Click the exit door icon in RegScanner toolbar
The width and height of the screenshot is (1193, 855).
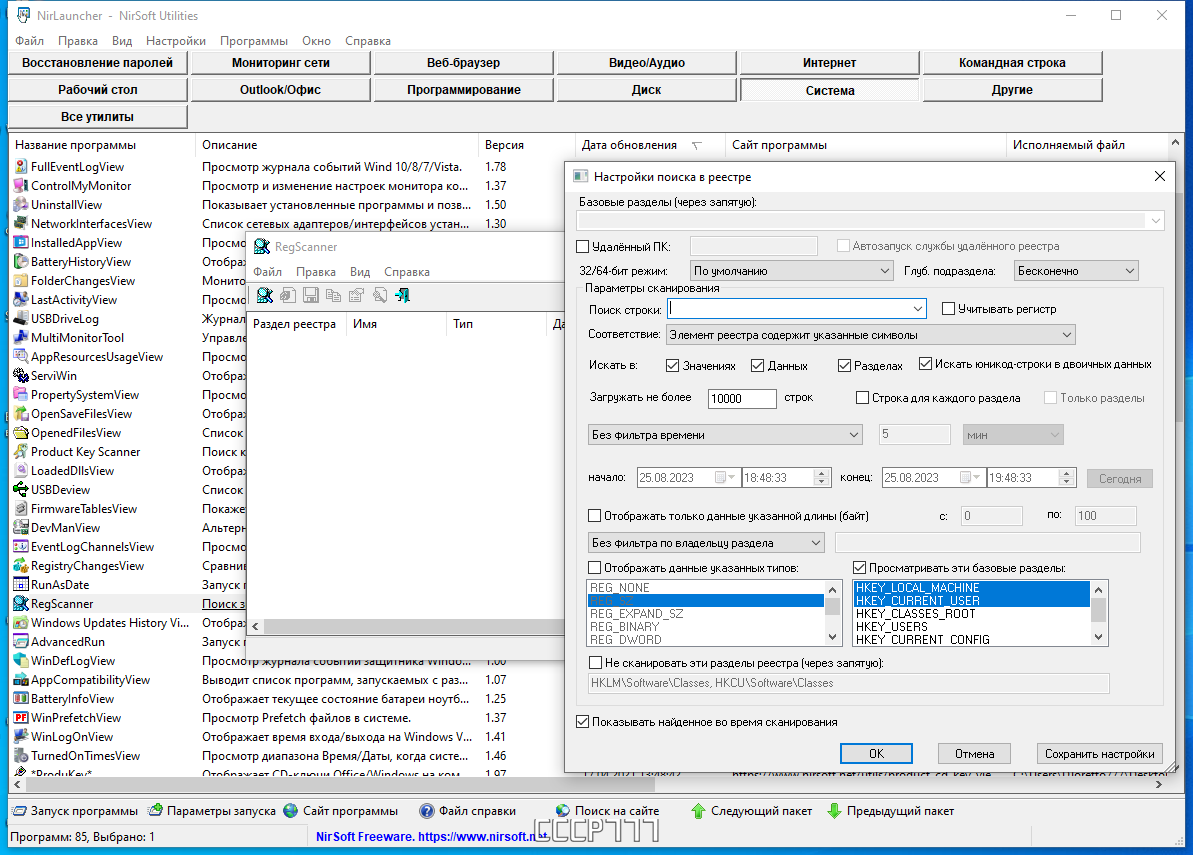[x=402, y=296]
